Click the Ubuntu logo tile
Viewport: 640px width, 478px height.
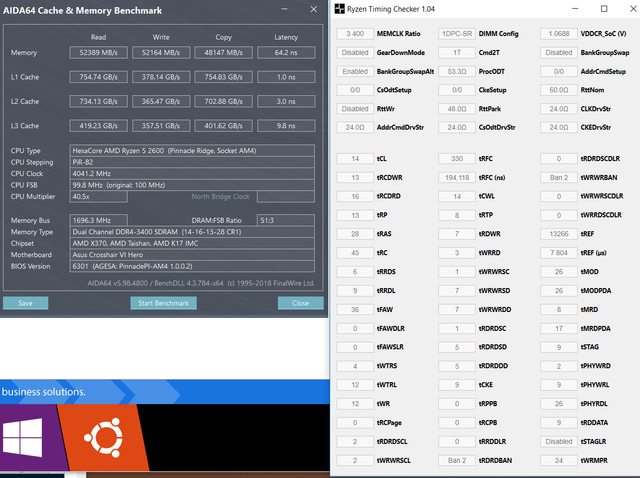103,438
